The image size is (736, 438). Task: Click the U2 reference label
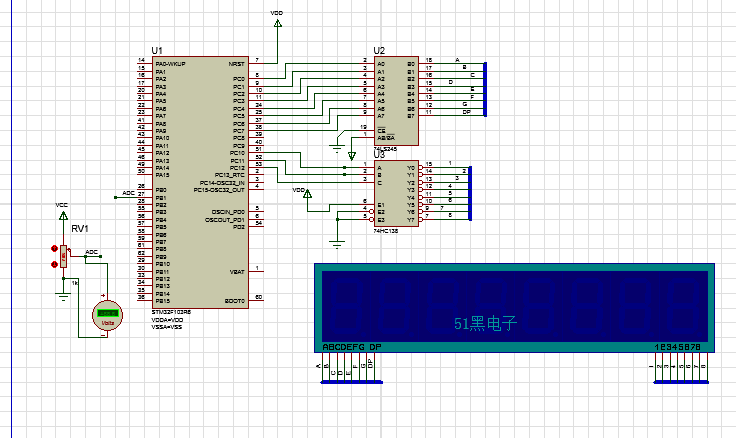coord(379,51)
